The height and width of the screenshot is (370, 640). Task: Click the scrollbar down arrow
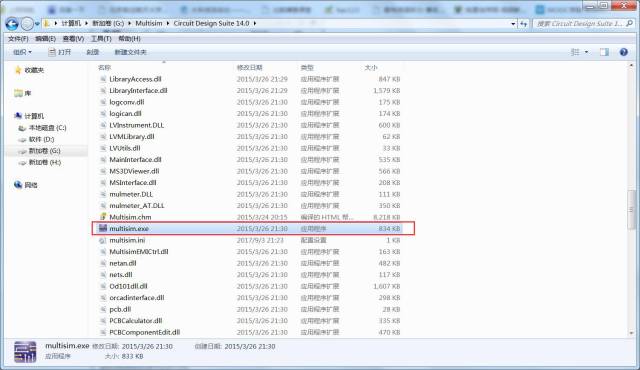coord(631,333)
